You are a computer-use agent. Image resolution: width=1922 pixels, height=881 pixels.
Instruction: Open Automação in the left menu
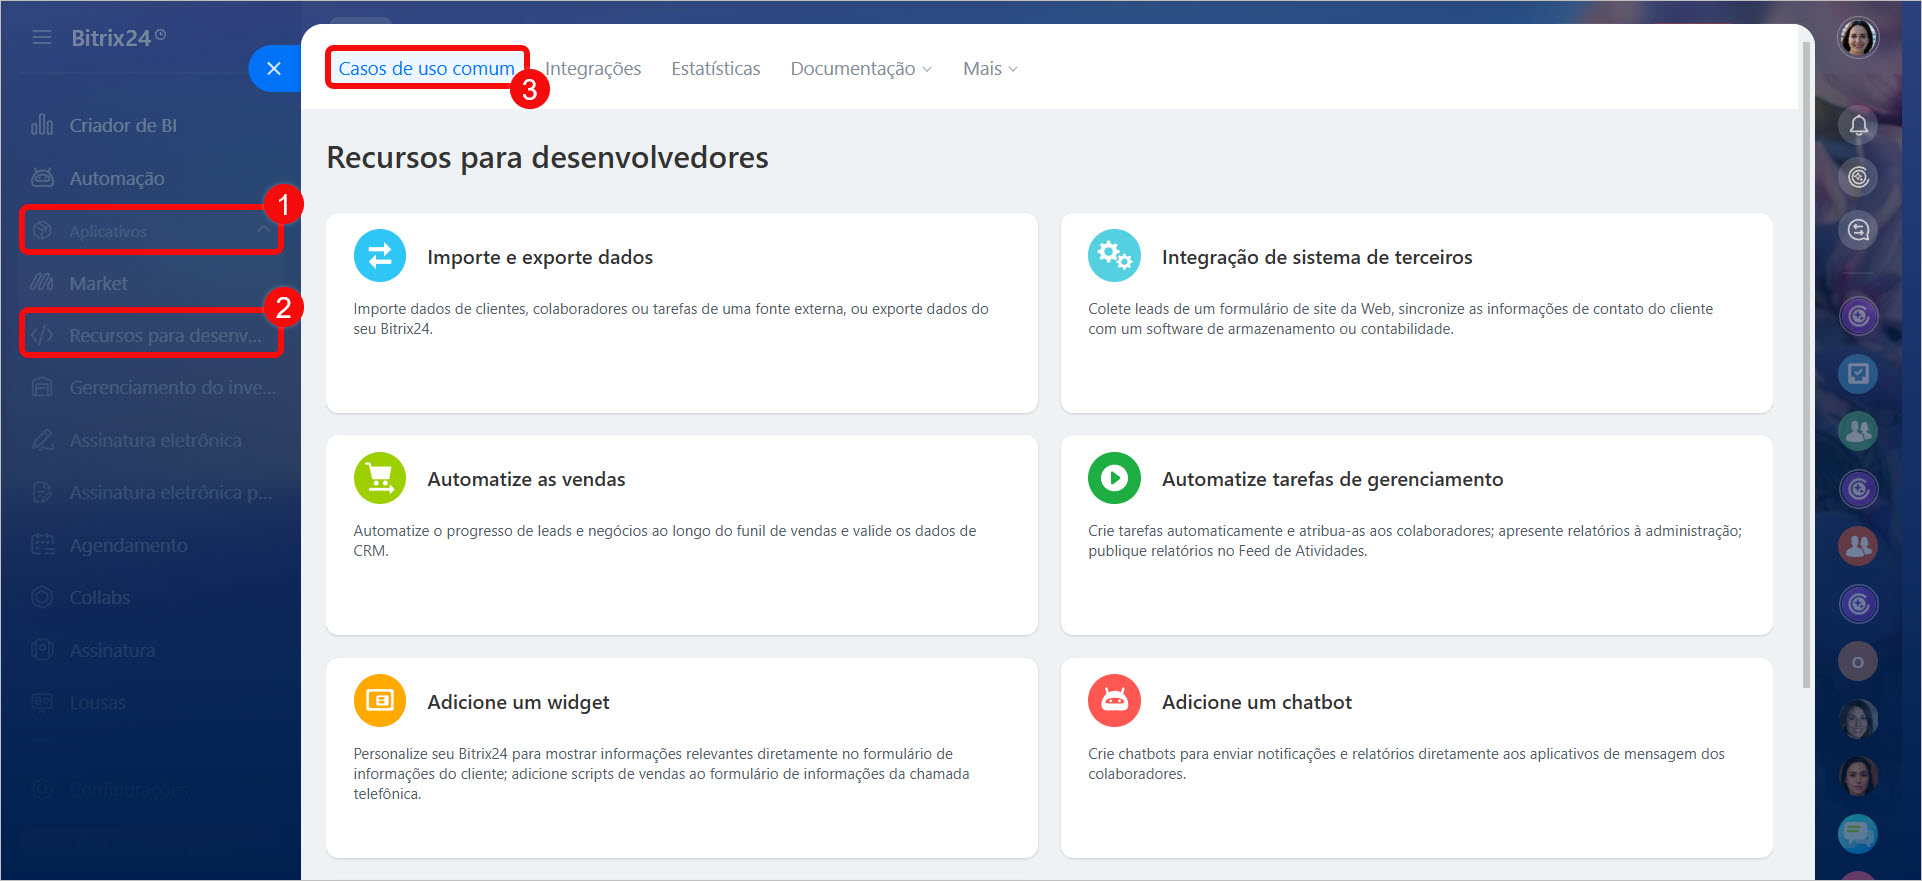pyautogui.click(x=117, y=178)
